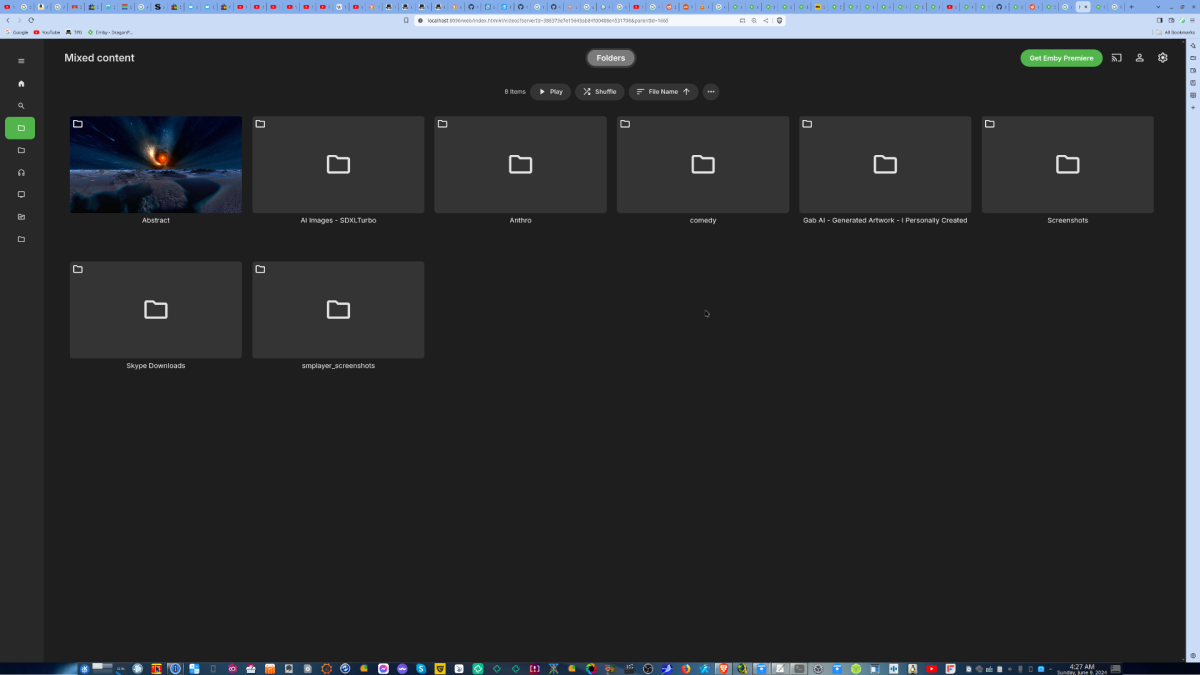Select the music library headphones icon
This screenshot has width=1200, height=675.
click(20, 172)
